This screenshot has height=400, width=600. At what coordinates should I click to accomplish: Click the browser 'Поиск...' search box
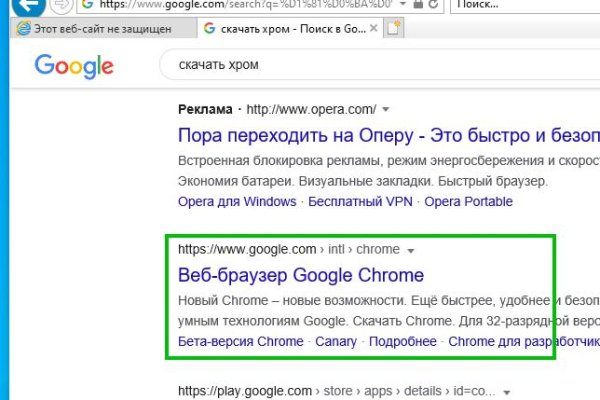coord(520,5)
